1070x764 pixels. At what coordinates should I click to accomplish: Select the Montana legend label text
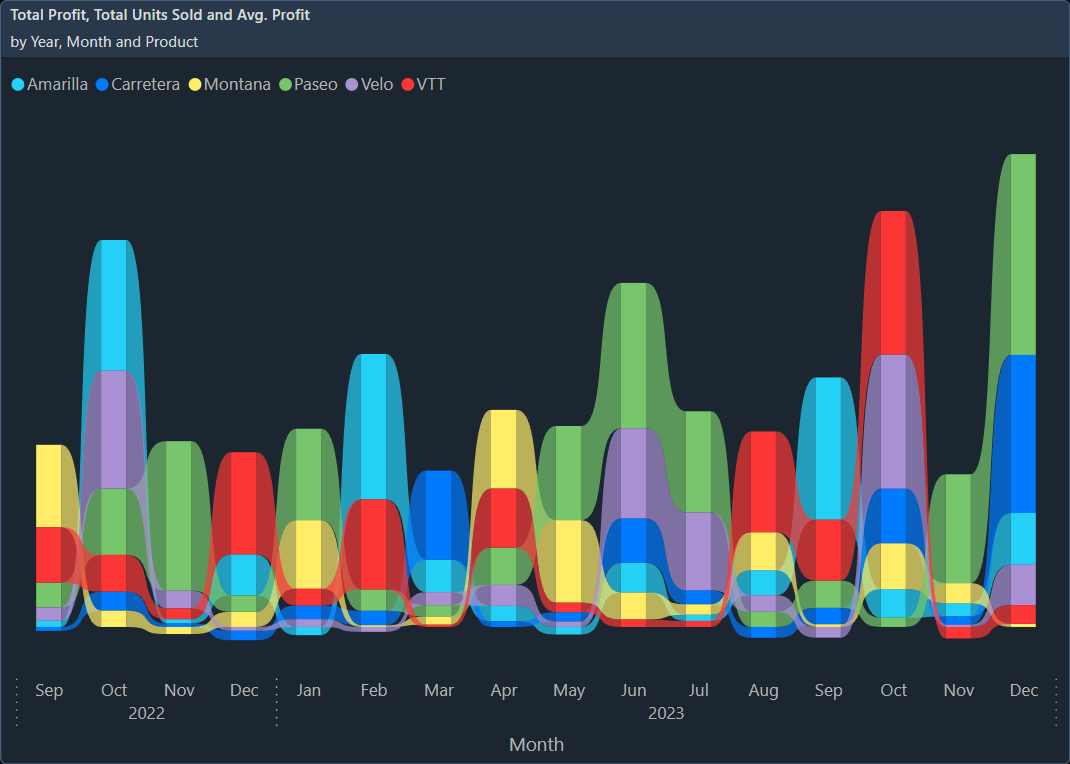click(237, 85)
